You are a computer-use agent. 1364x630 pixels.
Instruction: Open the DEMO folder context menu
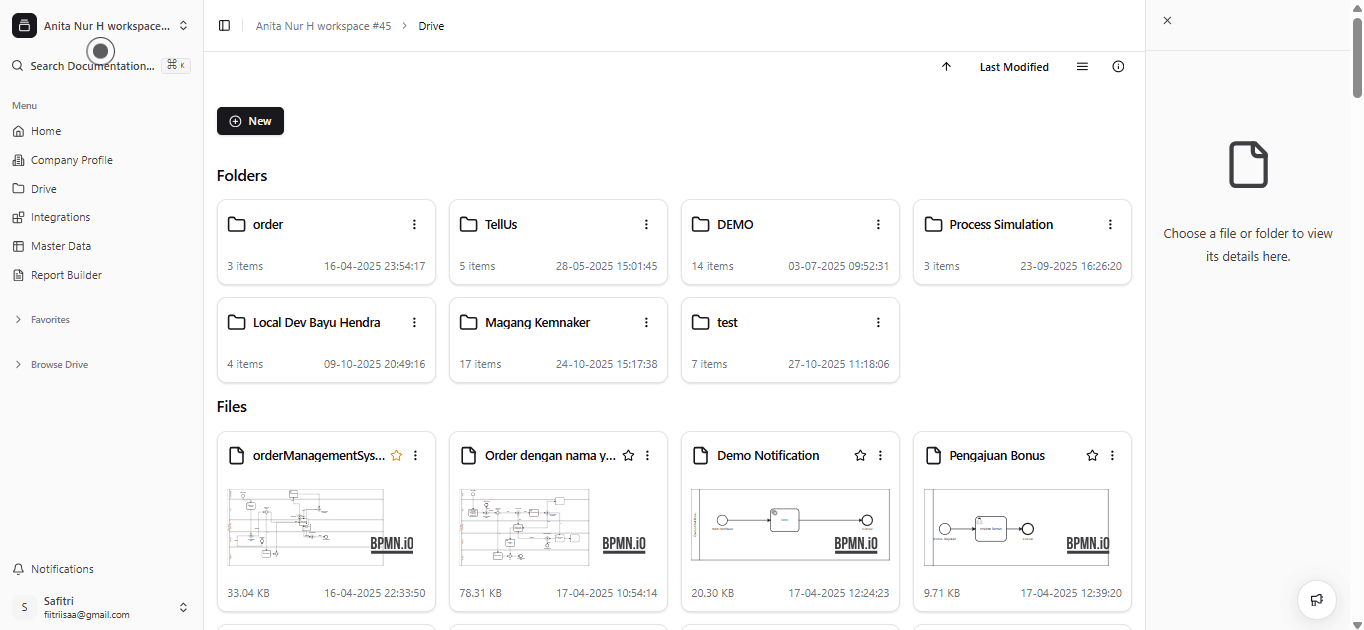tap(878, 224)
